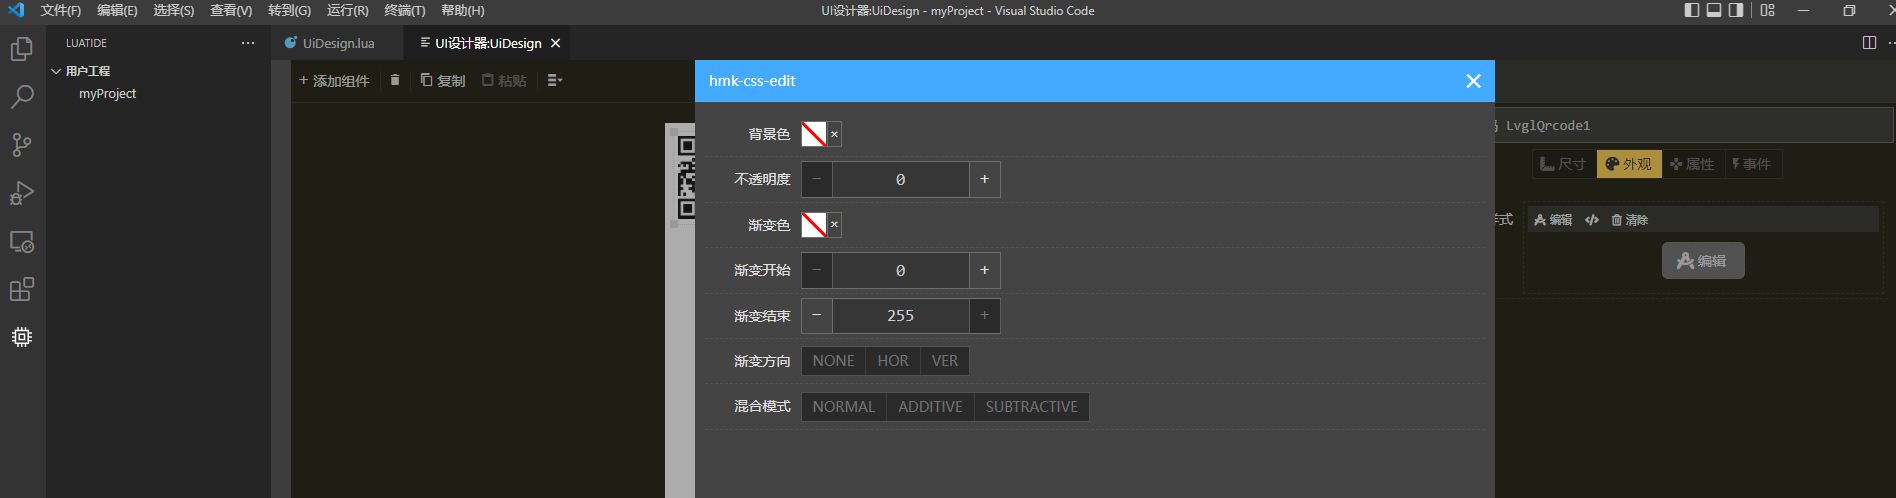Open the customize layout icon
This screenshot has height=498, width=1896.
[x=1768, y=10]
